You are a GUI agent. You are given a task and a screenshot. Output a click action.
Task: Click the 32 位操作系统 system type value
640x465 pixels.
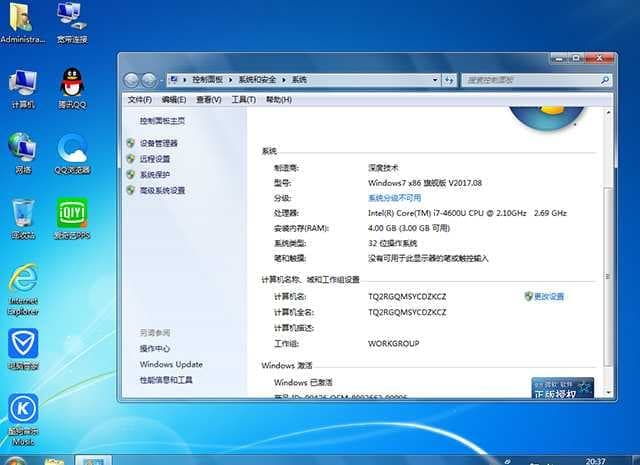coord(392,243)
